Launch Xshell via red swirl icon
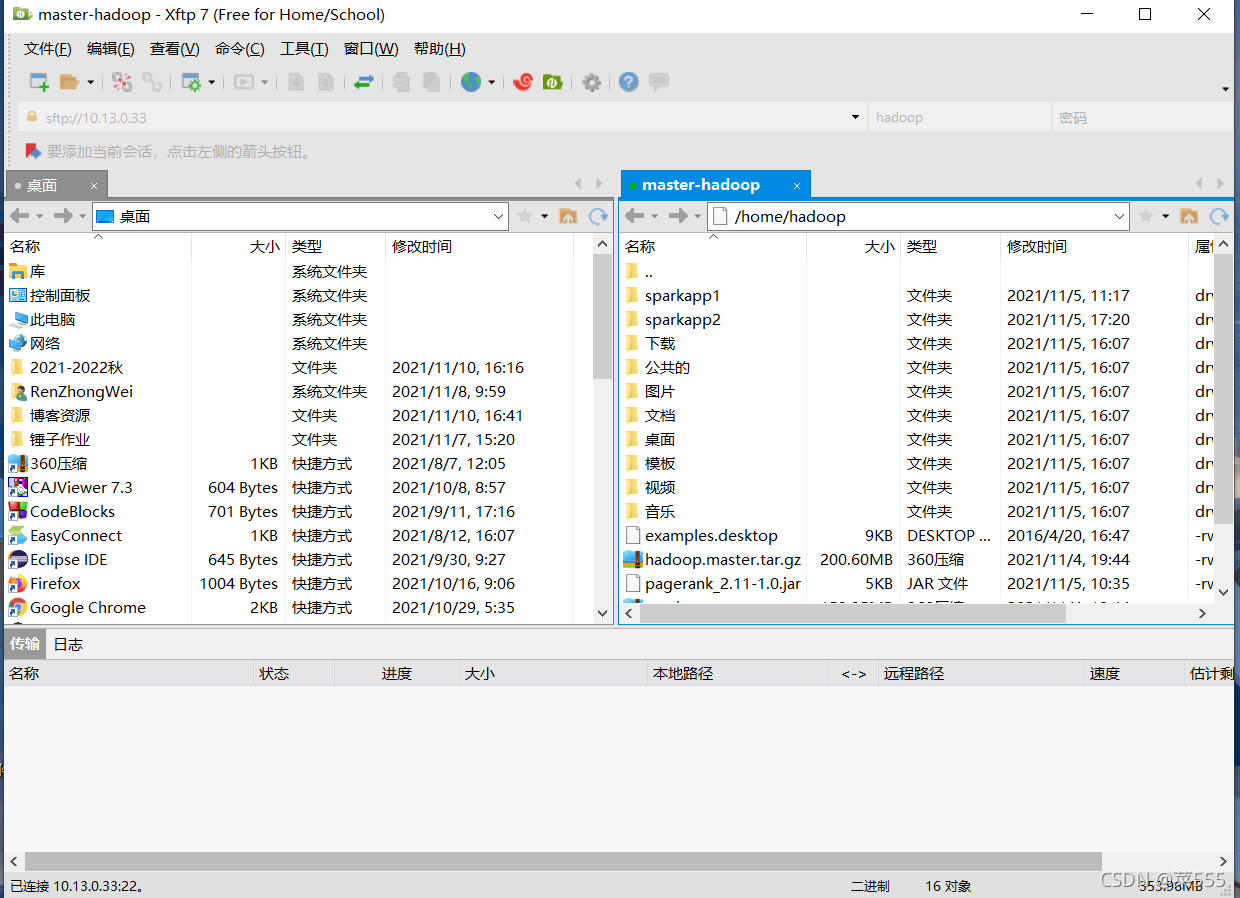This screenshot has height=898, width=1240. pyautogui.click(x=522, y=82)
